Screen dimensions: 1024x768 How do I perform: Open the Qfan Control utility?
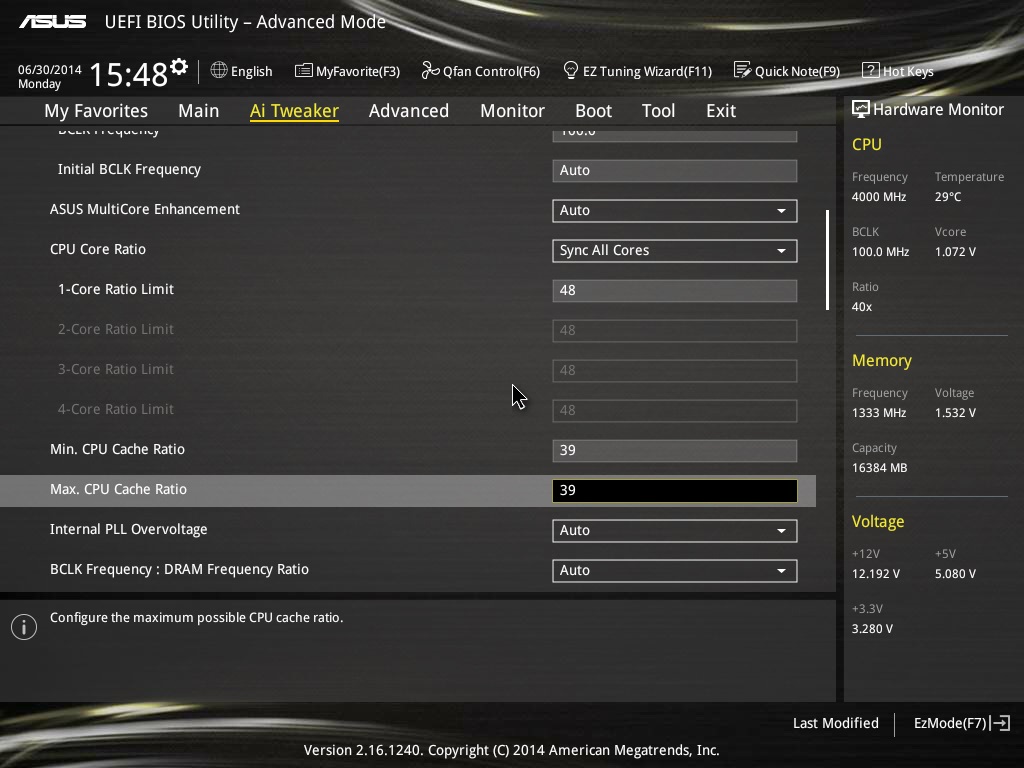coord(480,71)
